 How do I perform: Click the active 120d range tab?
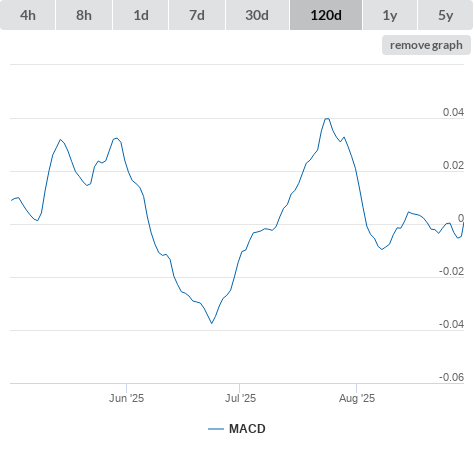pos(326,15)
